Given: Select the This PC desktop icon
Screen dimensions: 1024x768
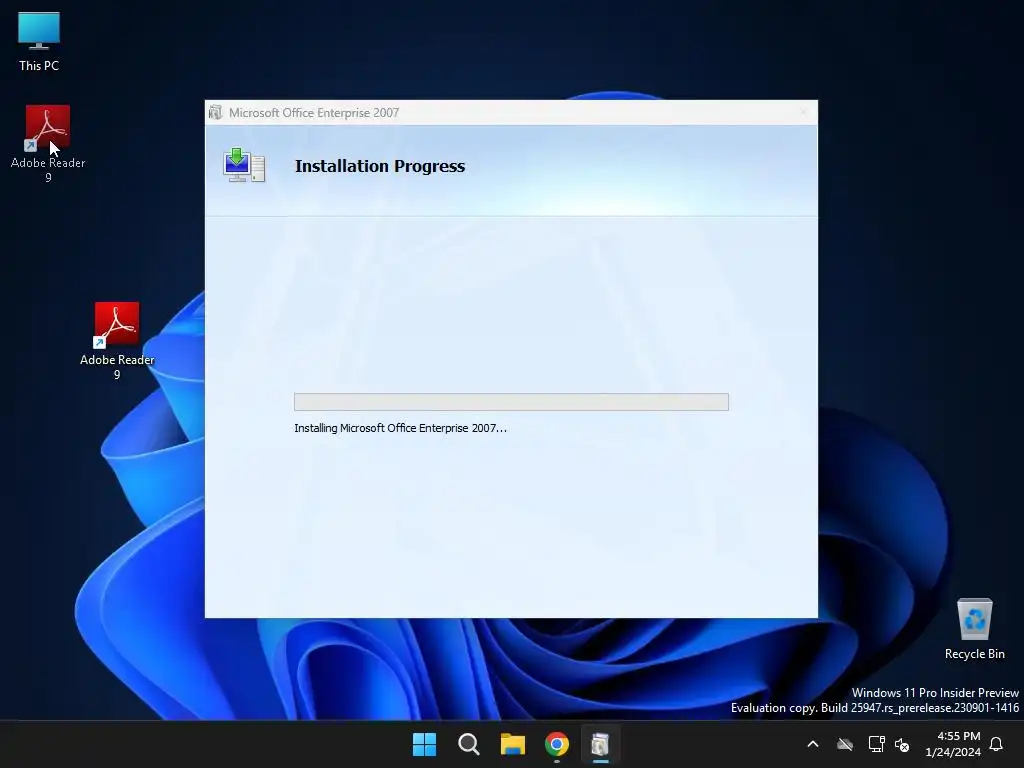Looking at the screenshot, I should pos(39,41).
